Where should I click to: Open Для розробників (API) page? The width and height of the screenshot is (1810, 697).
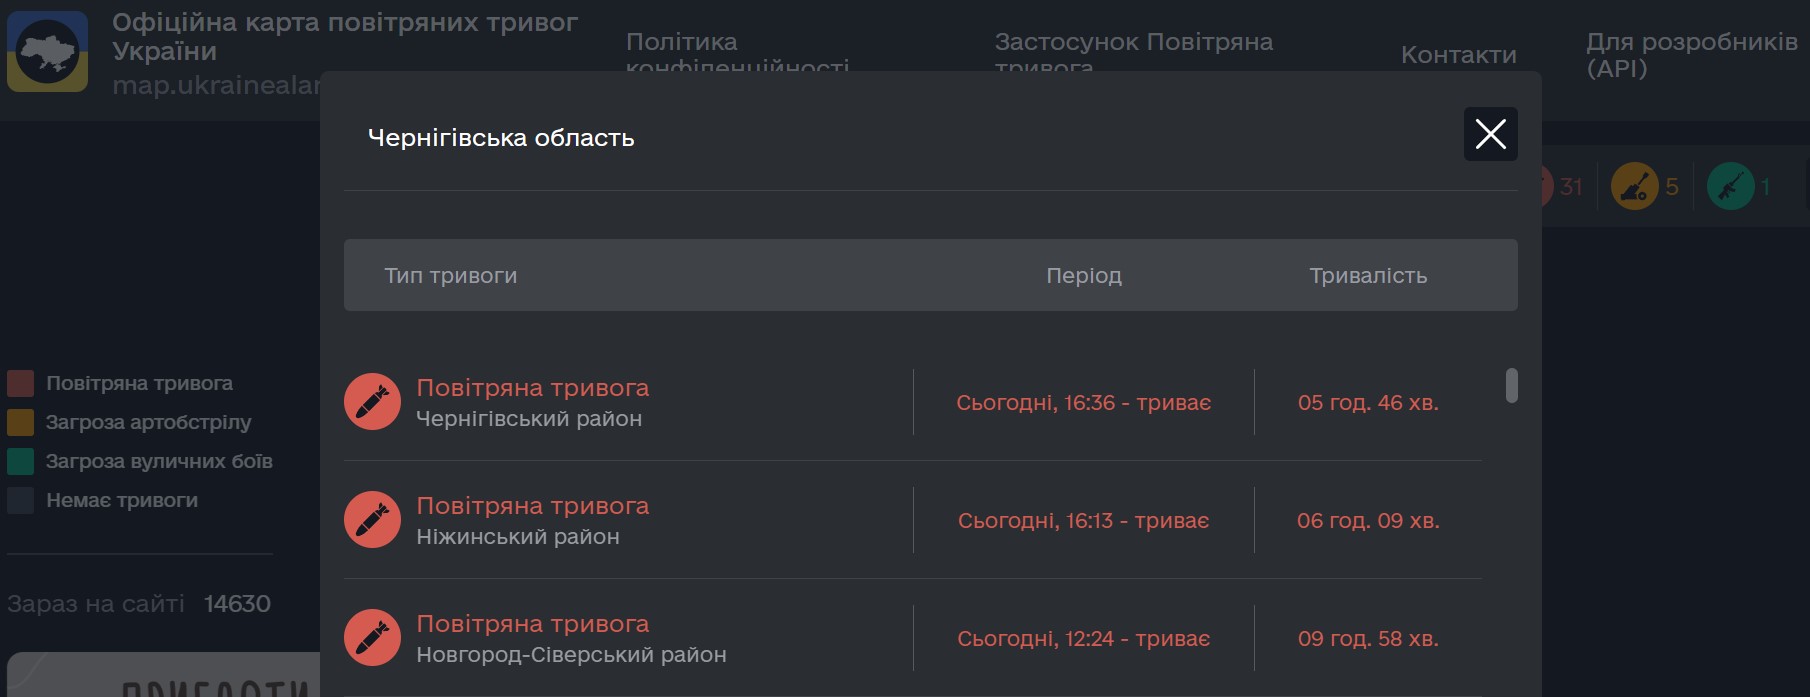click(x=1691, y=55)
